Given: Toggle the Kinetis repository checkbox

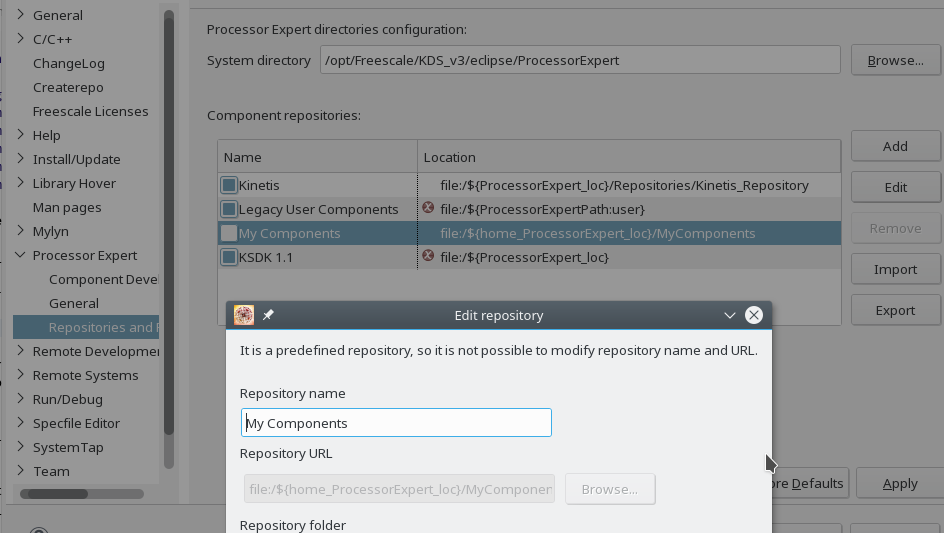Looking at the screenshot, I should [x=229, y=185].
